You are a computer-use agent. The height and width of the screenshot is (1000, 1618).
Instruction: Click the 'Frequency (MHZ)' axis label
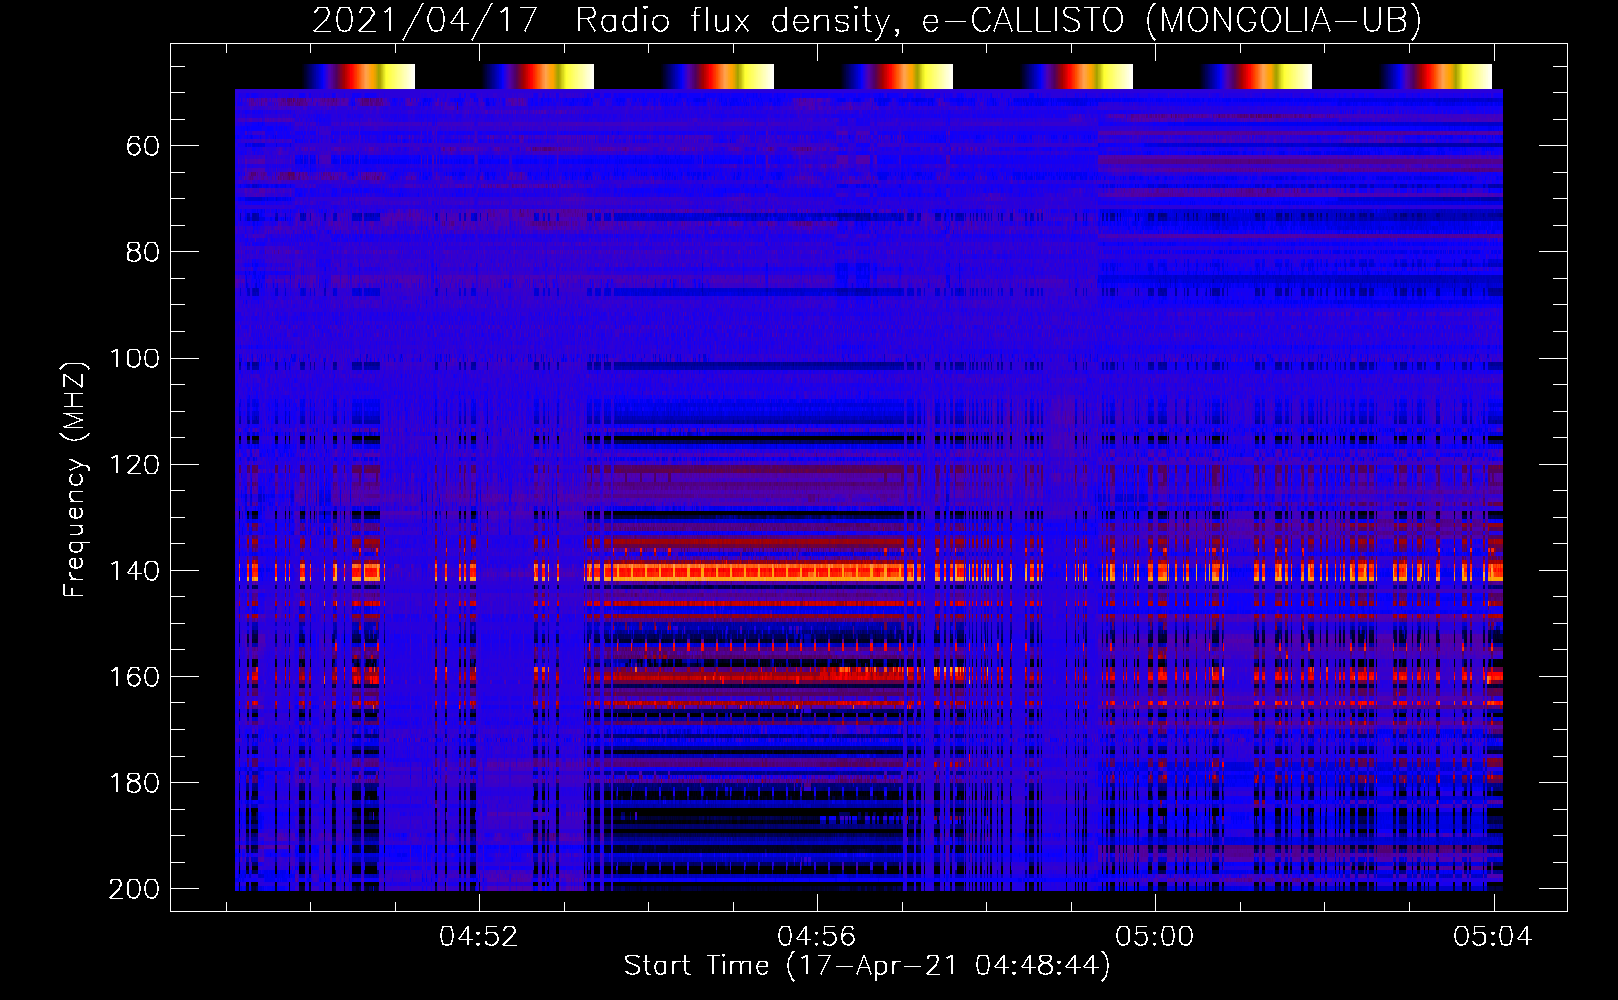click(75, 478)
